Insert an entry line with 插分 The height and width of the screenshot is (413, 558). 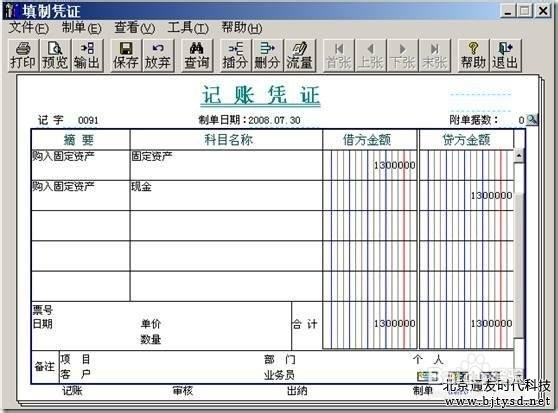(x=236, y=56)
